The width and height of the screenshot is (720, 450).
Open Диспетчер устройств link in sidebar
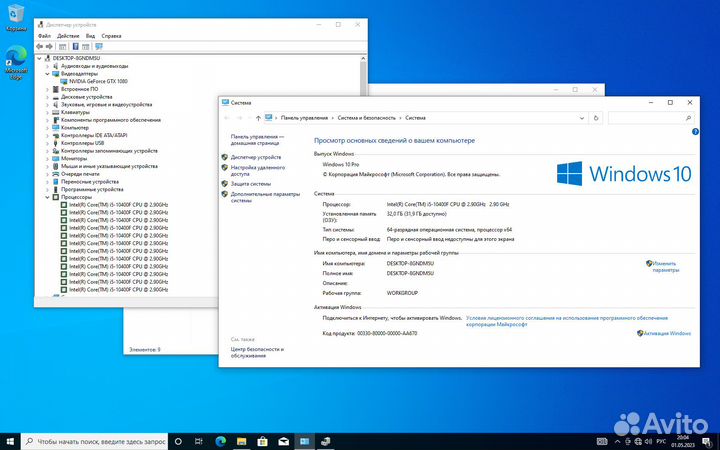tap(256, 157)
